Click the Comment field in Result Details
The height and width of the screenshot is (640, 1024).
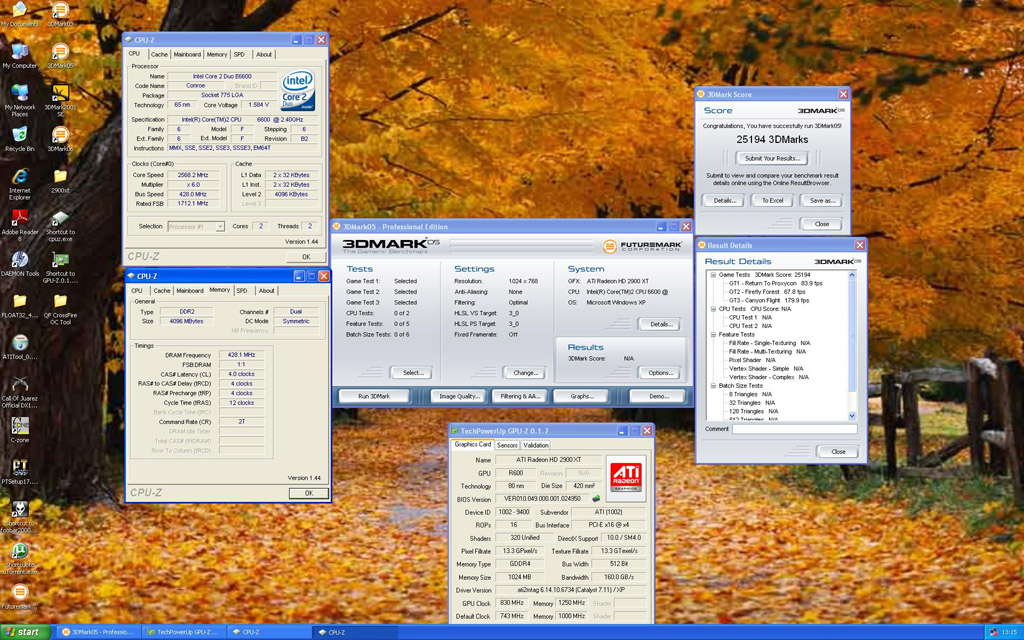[x=794, y=429]
